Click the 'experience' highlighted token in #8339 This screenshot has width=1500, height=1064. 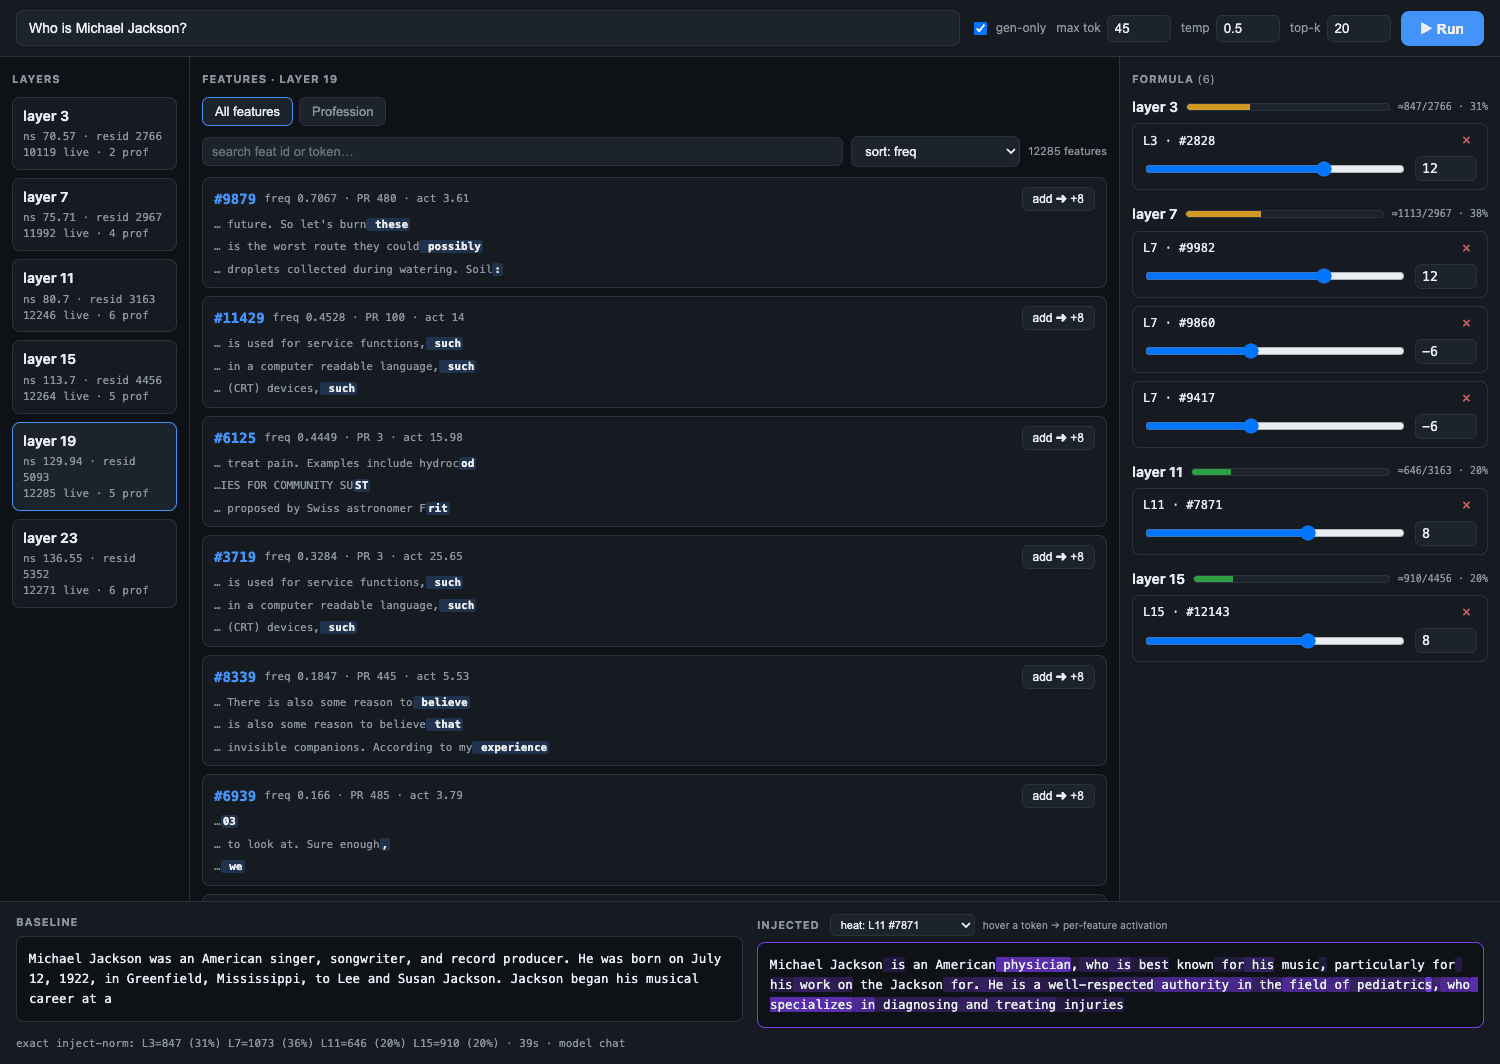coord(511,748)
